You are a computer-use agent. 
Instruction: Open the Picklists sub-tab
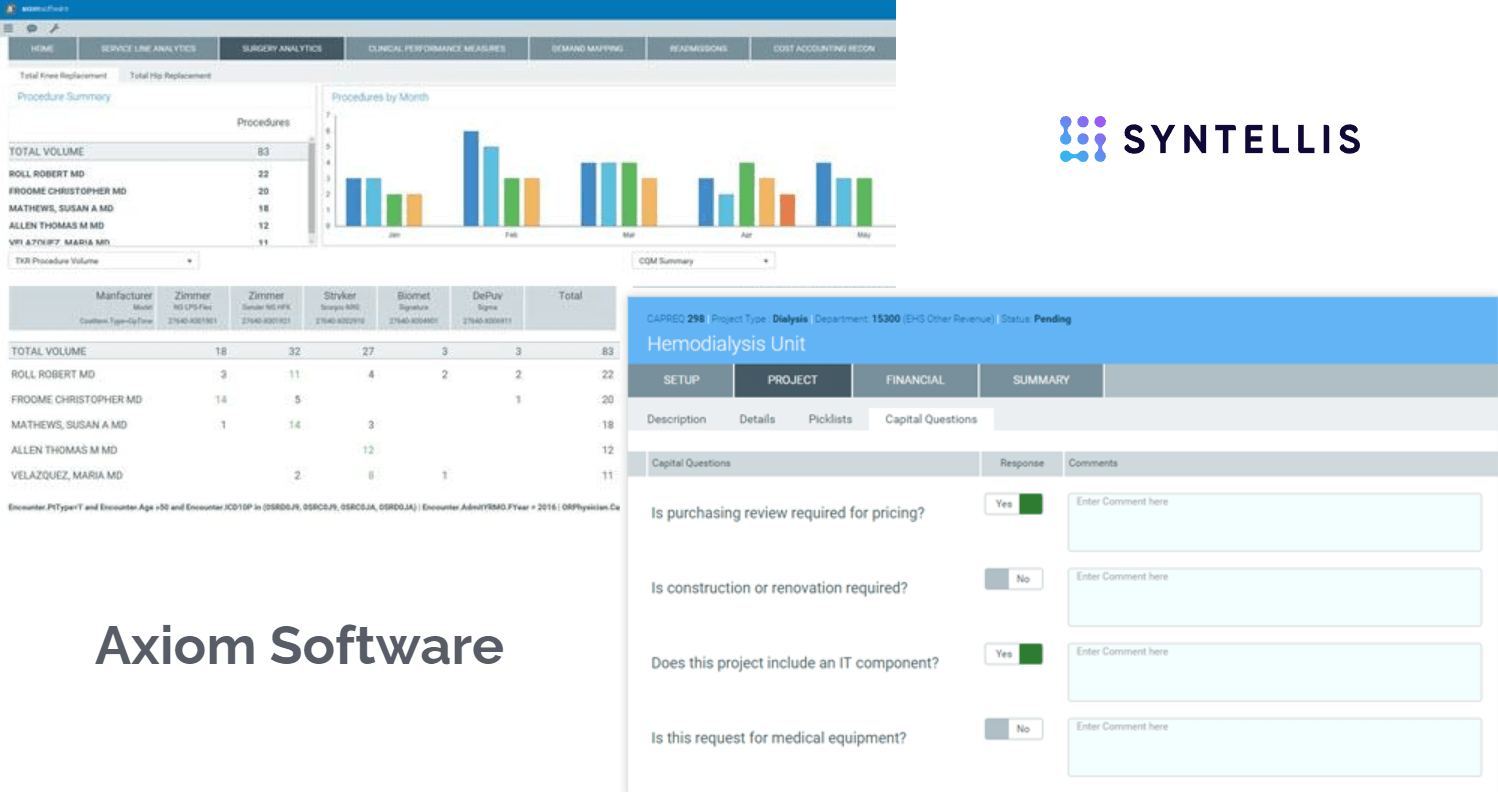click(830, 418)
